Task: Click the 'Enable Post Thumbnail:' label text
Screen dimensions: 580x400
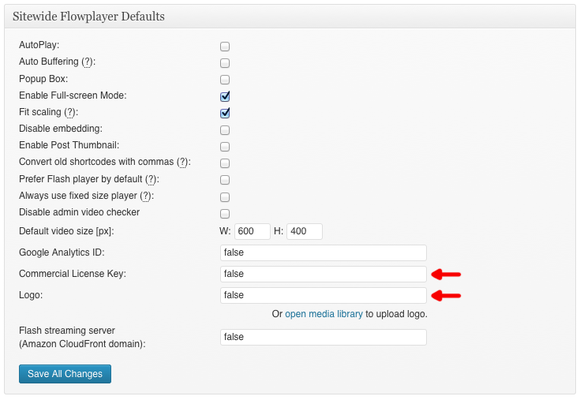Action: coord(69,145)
